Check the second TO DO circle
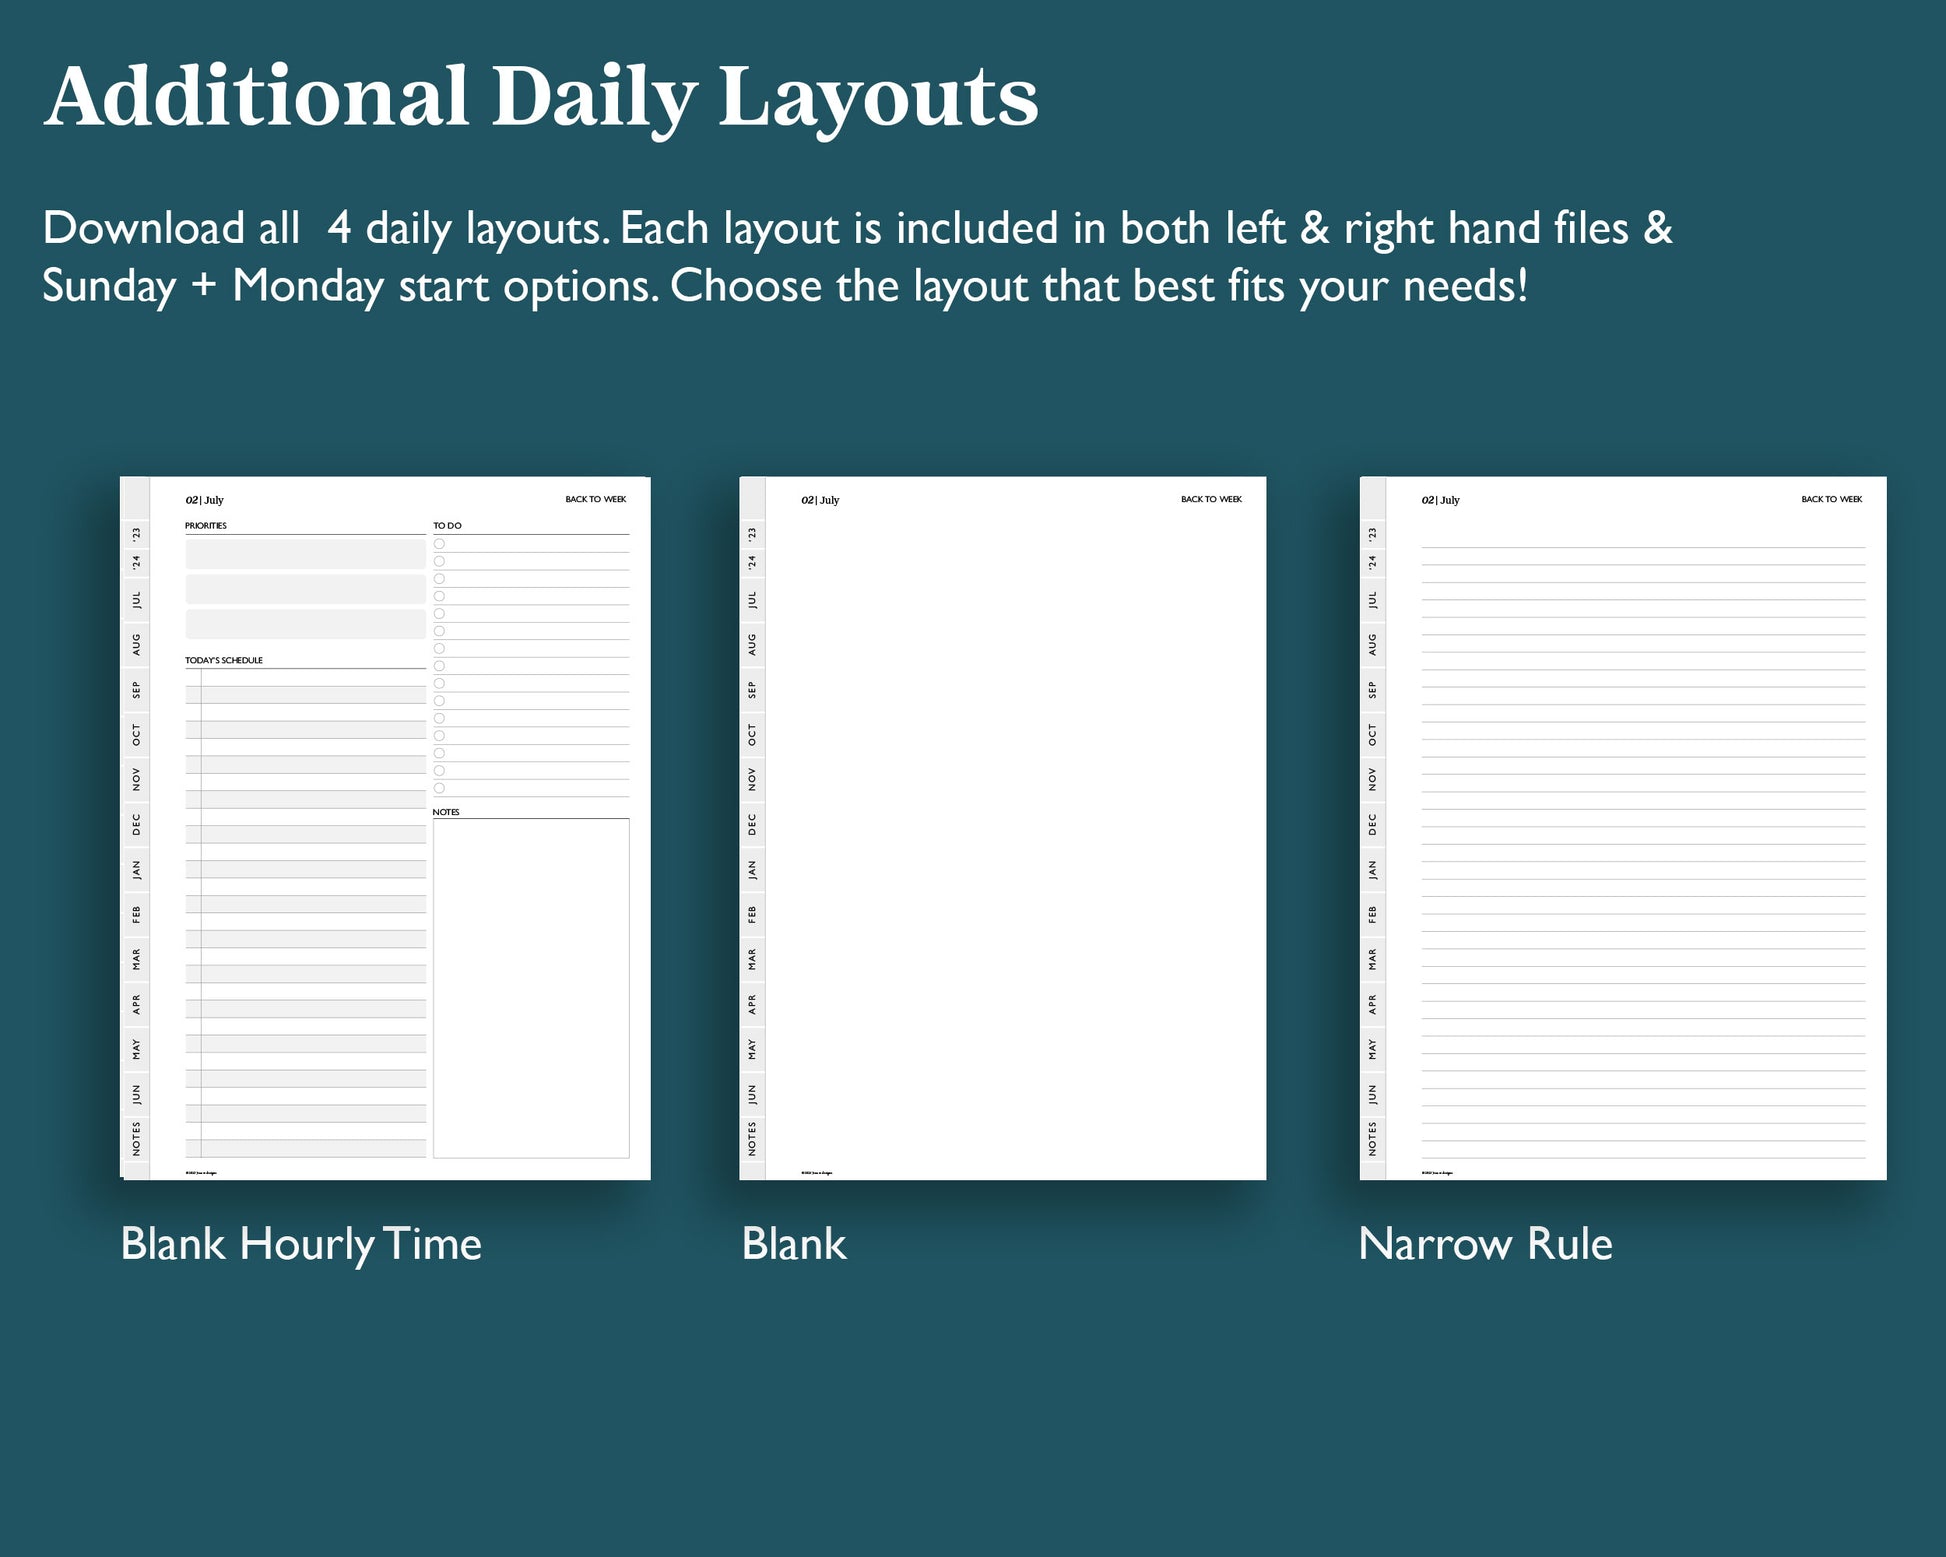This screenshot has height=1557, width=1946. [x=439, y=561]
